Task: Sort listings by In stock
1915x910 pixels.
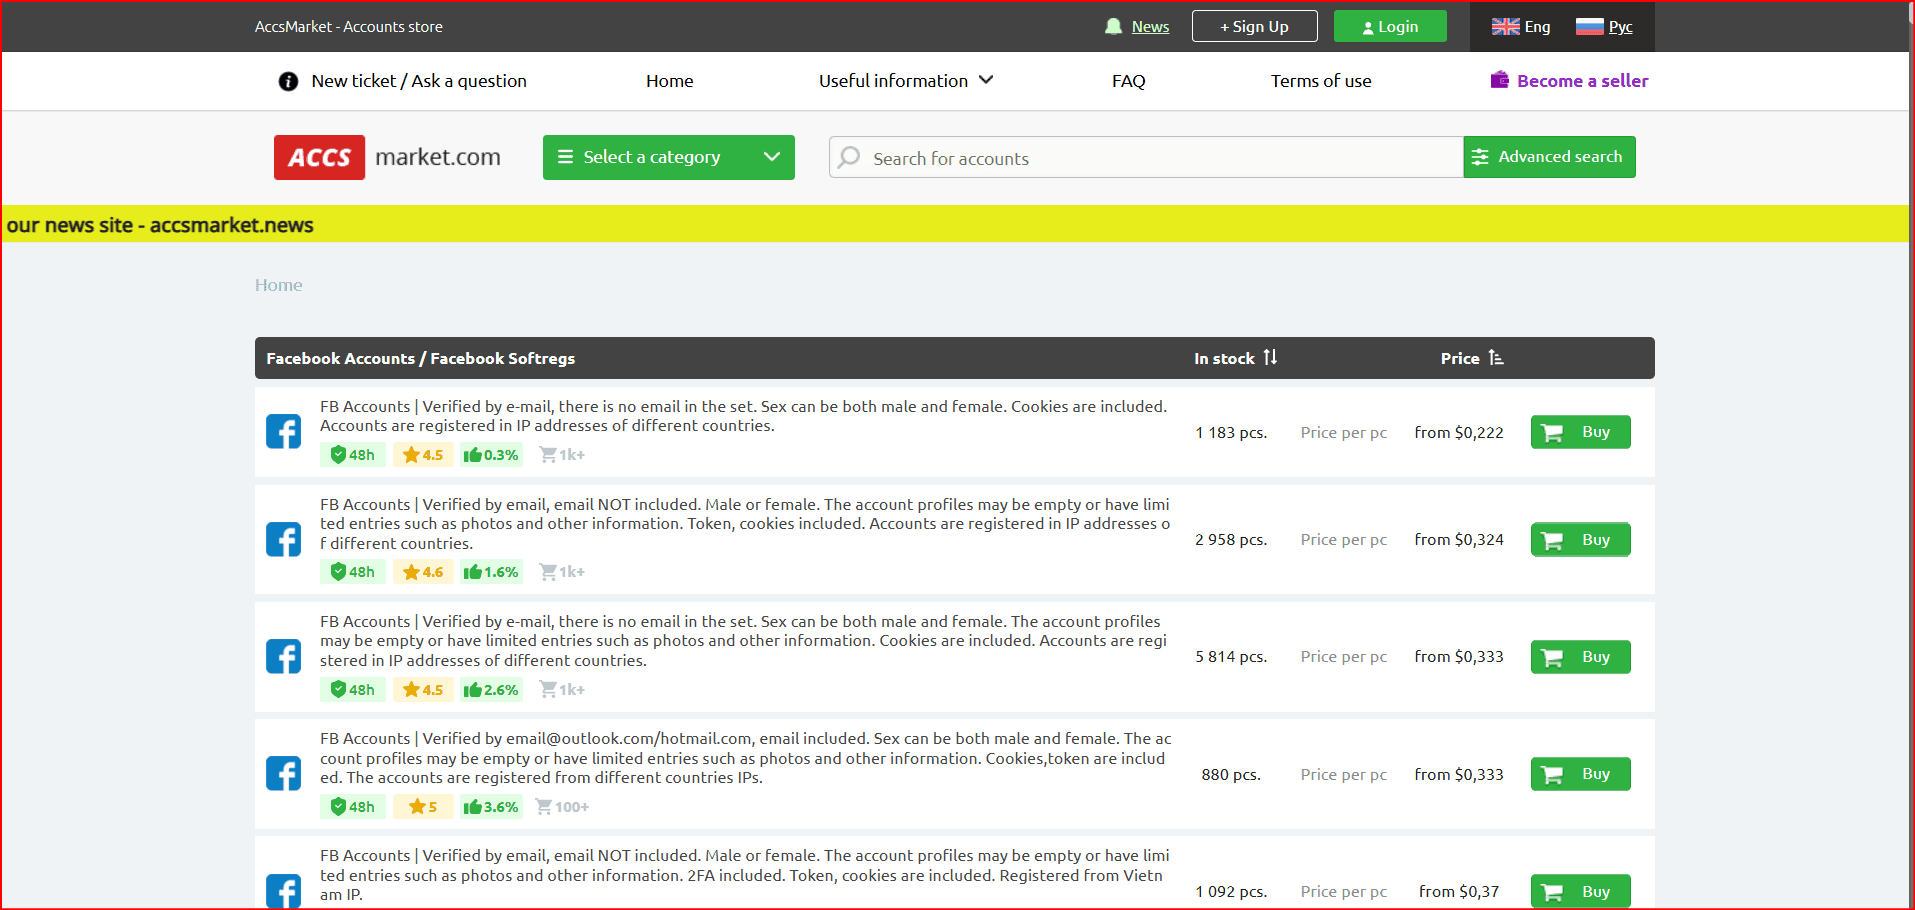Action: pos(1235,358)
